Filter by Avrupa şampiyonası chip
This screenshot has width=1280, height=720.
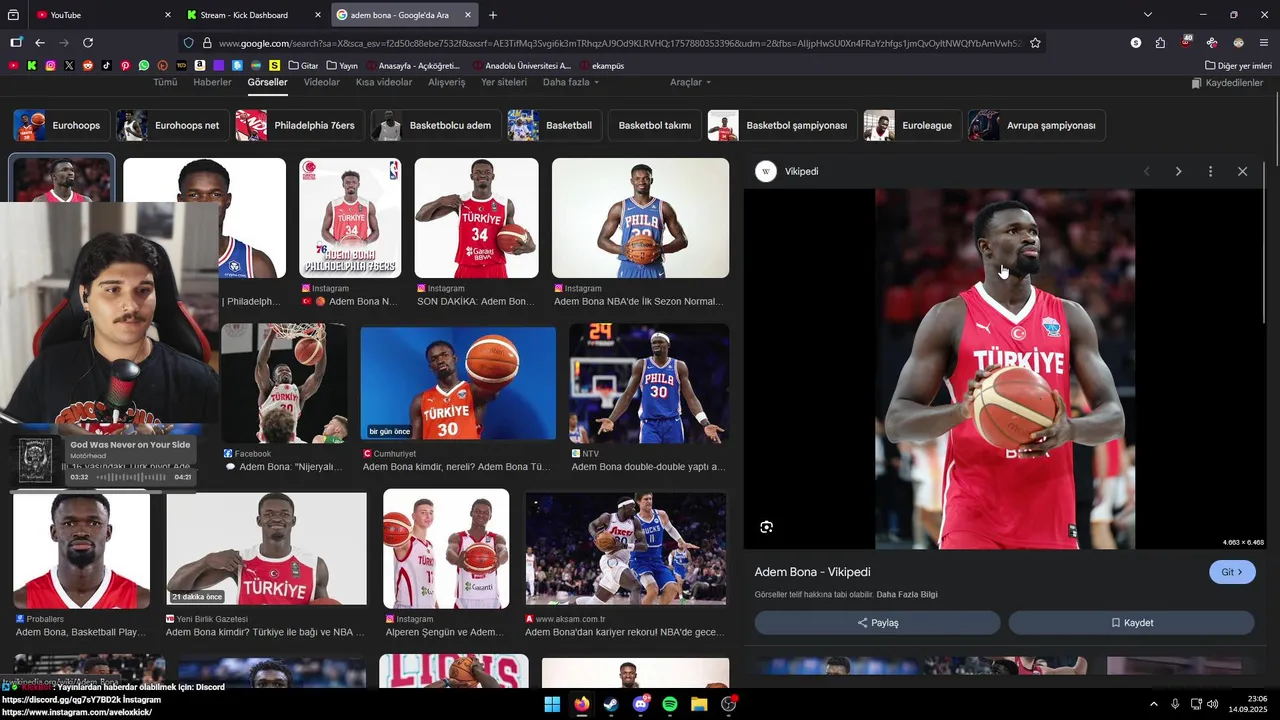coord(1037,125)
